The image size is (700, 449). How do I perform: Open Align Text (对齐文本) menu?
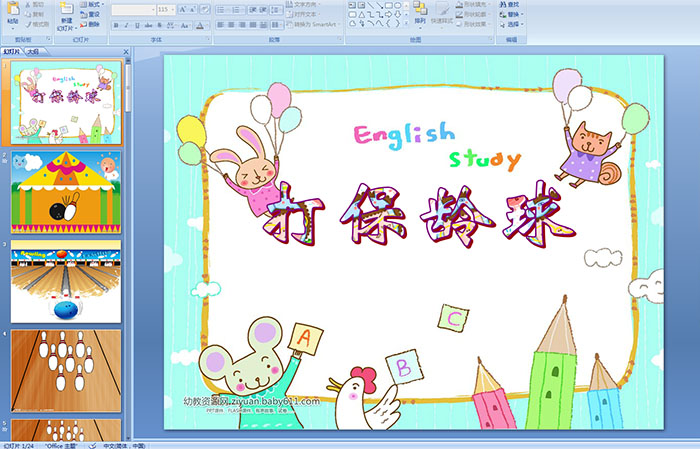[x=303, y=14]
